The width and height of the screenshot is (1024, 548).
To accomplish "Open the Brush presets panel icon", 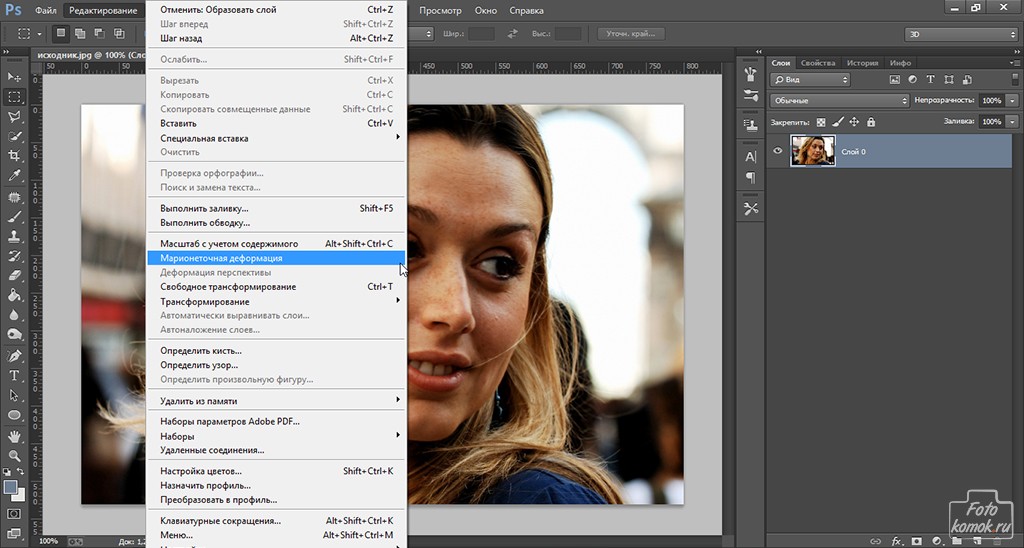I will coord(751,74).
